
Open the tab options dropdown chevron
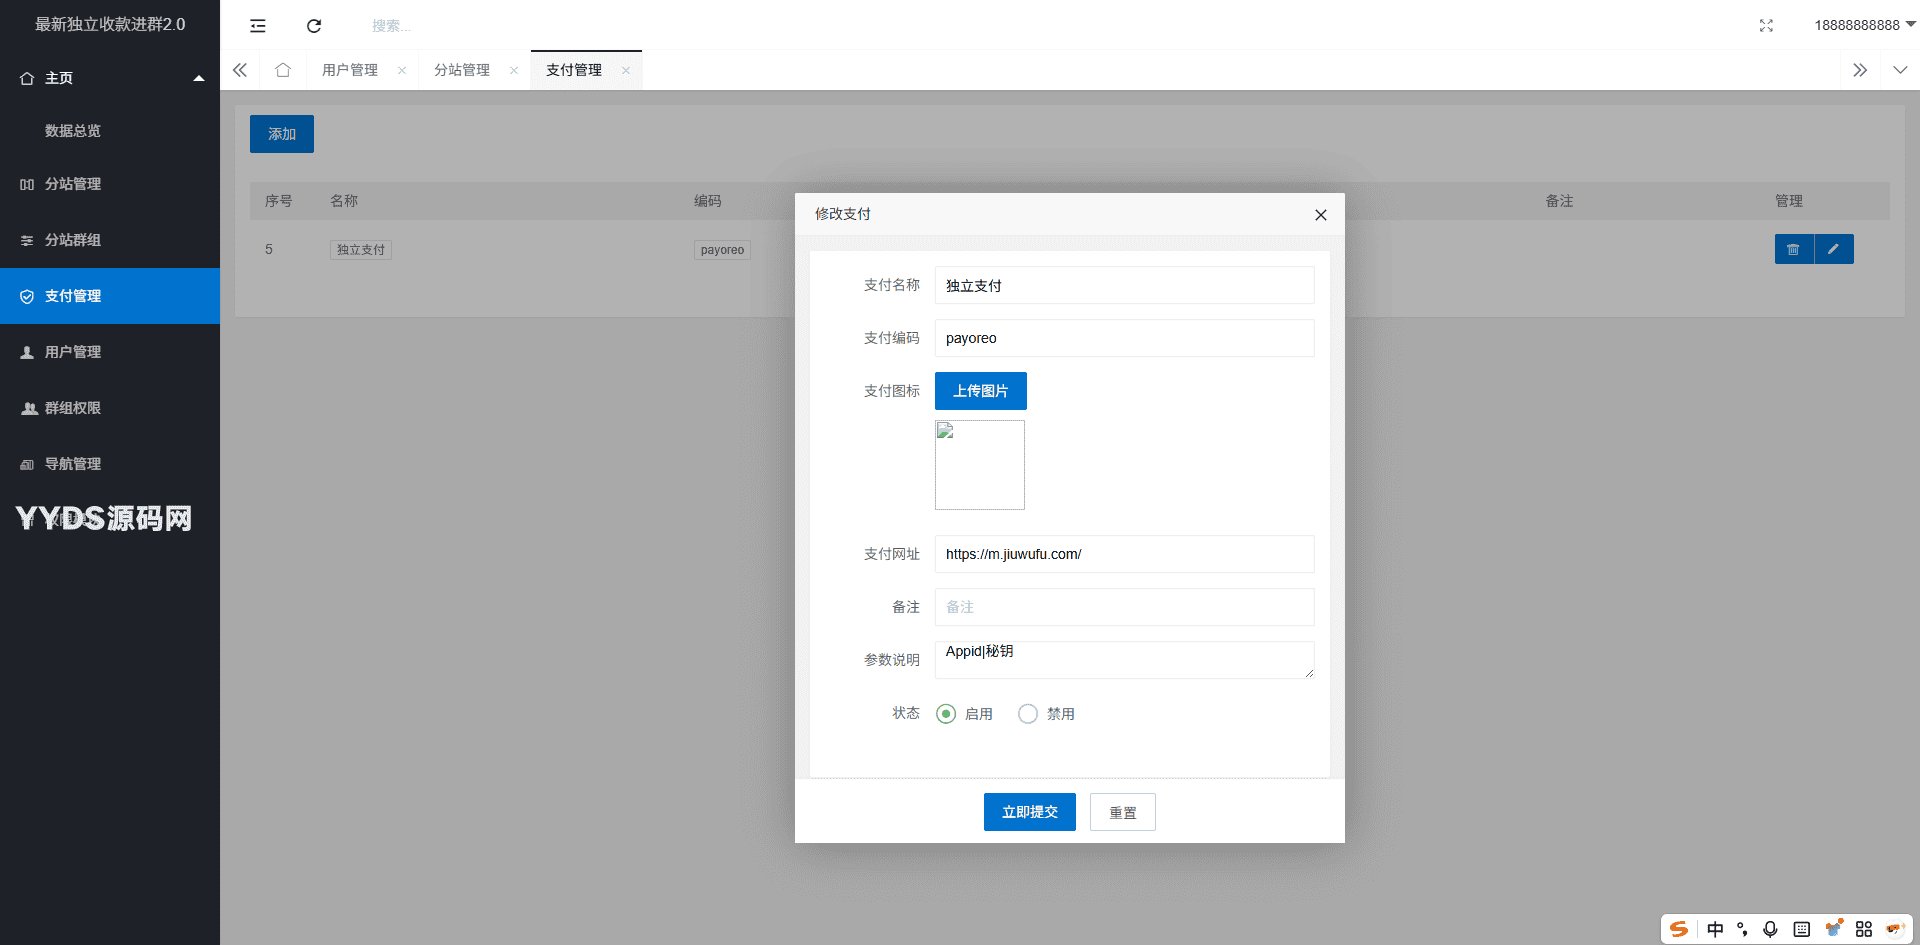[x=1900, y=70]
